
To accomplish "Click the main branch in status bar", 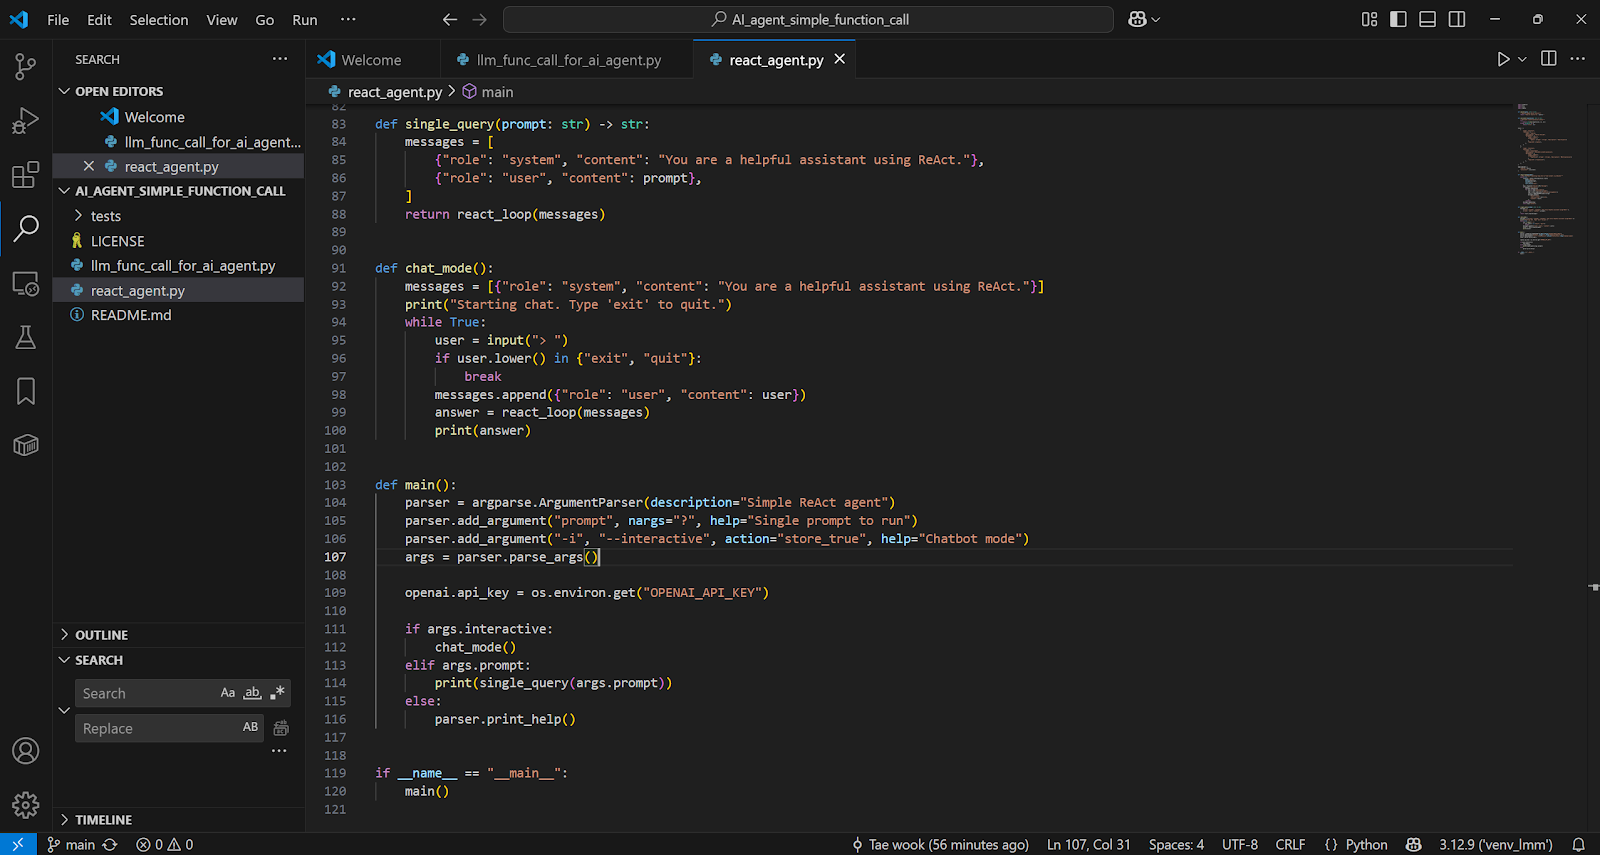I will tap(71, 844).
